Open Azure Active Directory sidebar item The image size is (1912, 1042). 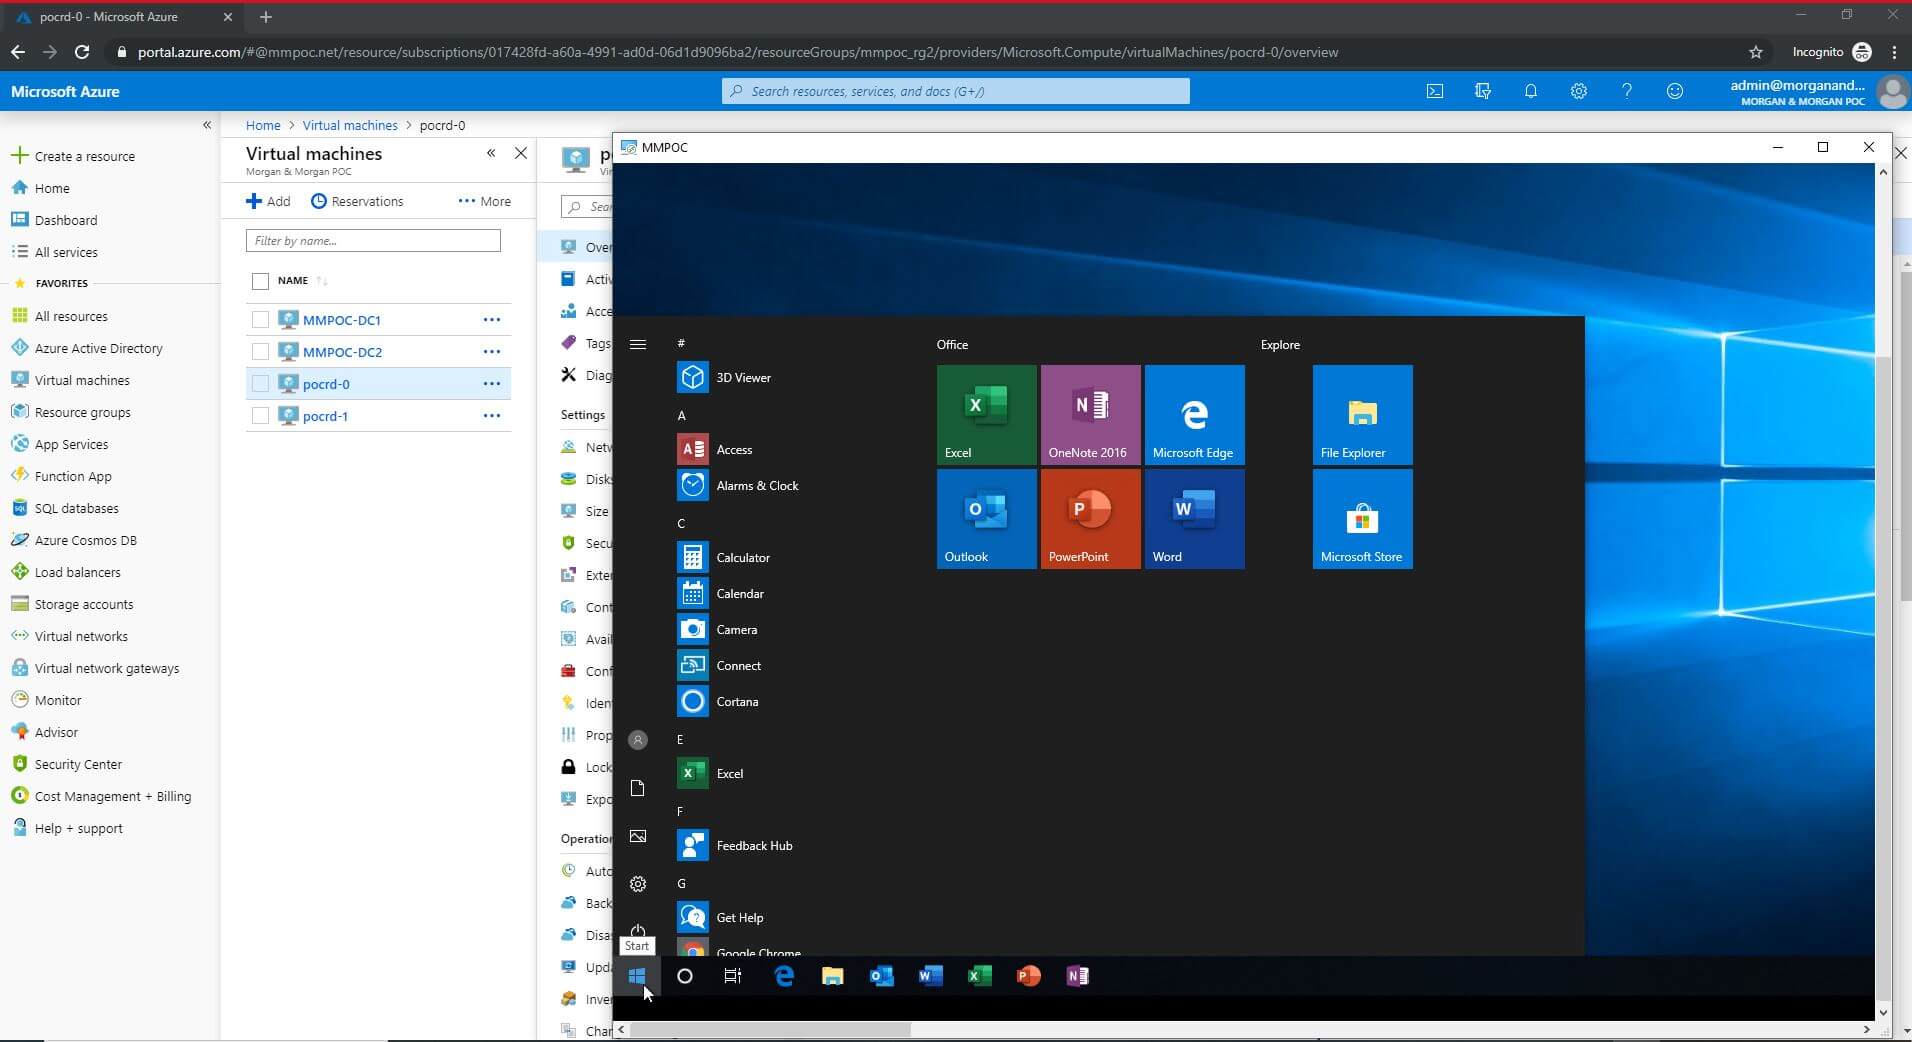(86, 348)
